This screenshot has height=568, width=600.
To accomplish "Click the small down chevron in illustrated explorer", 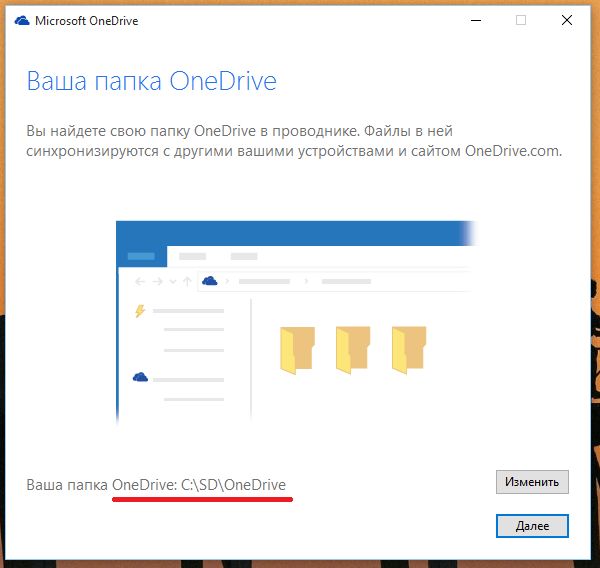I will 173,282.
